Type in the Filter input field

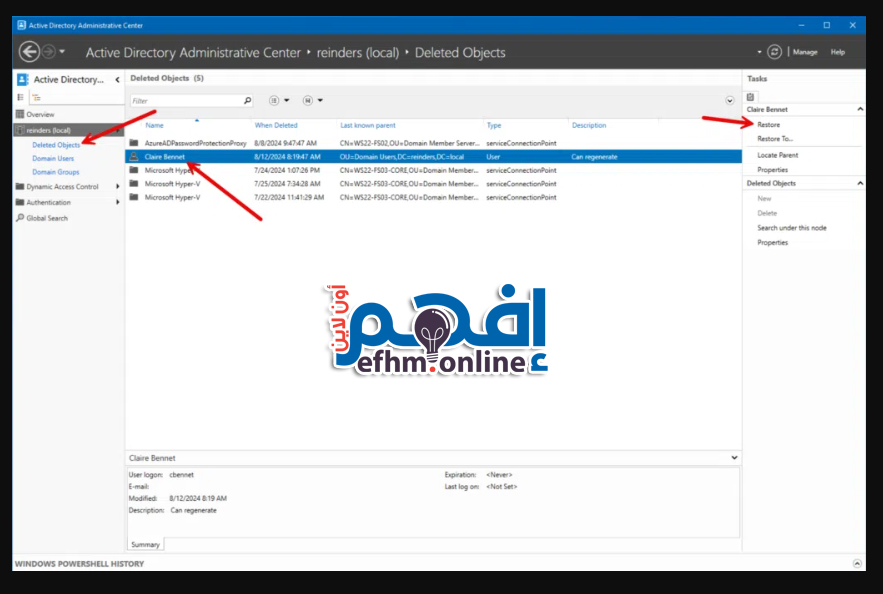[185, 101]
